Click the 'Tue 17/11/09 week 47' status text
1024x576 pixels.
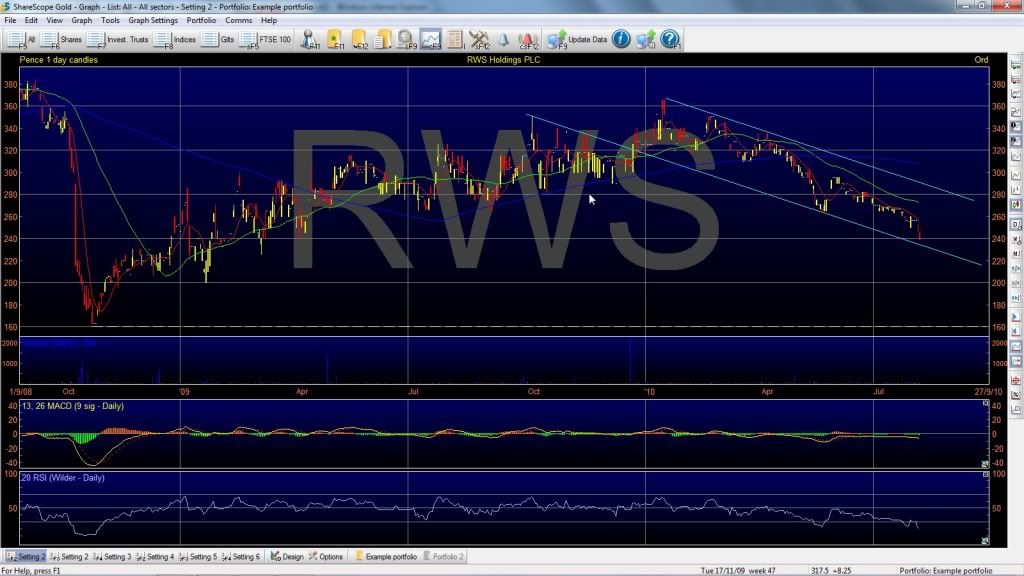738,571
